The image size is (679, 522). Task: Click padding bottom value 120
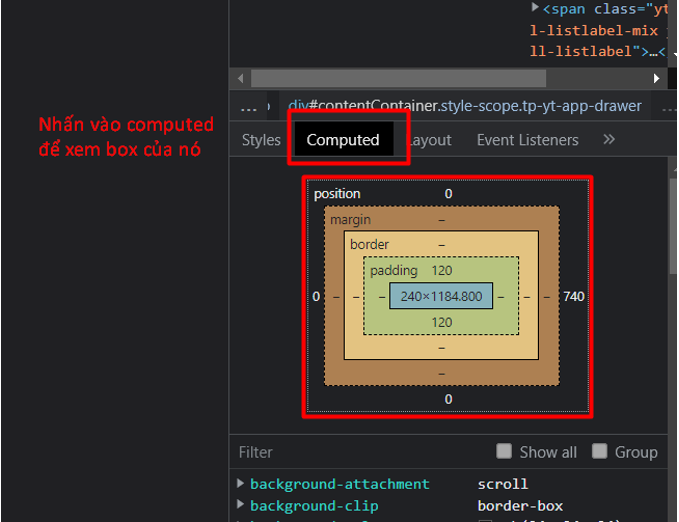[442, 323]
